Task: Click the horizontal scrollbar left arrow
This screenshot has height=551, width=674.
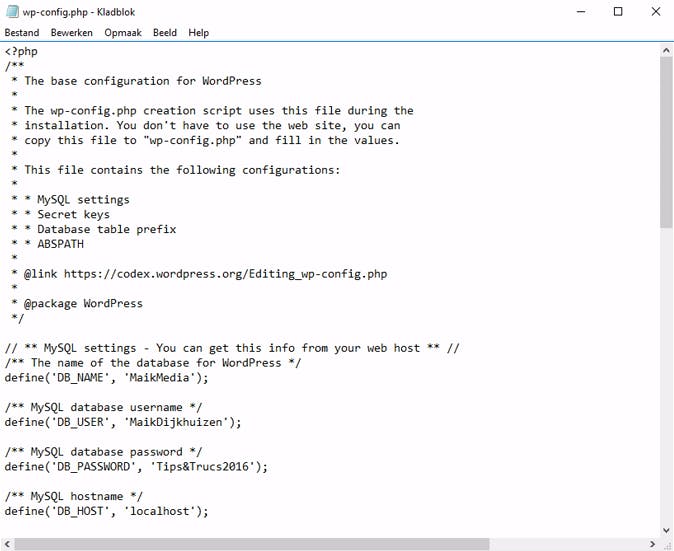Action: tap(8, 544)
